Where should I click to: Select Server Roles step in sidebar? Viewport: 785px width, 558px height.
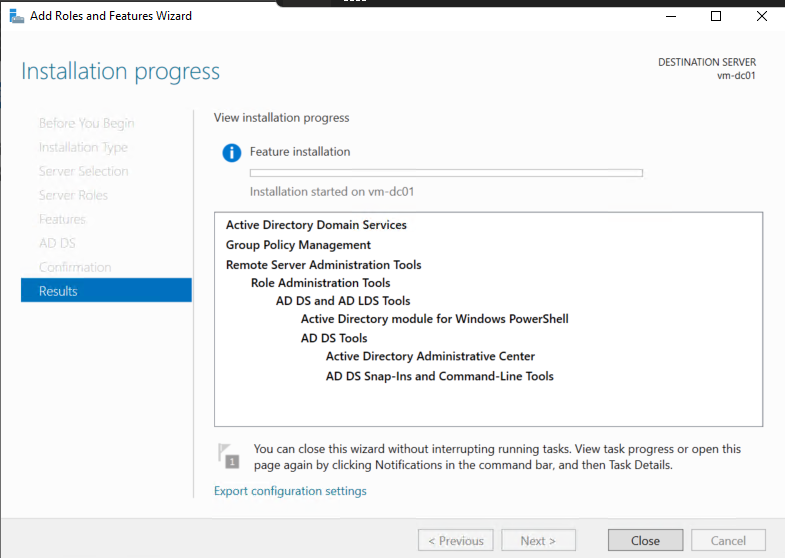(x=73, y=195)
